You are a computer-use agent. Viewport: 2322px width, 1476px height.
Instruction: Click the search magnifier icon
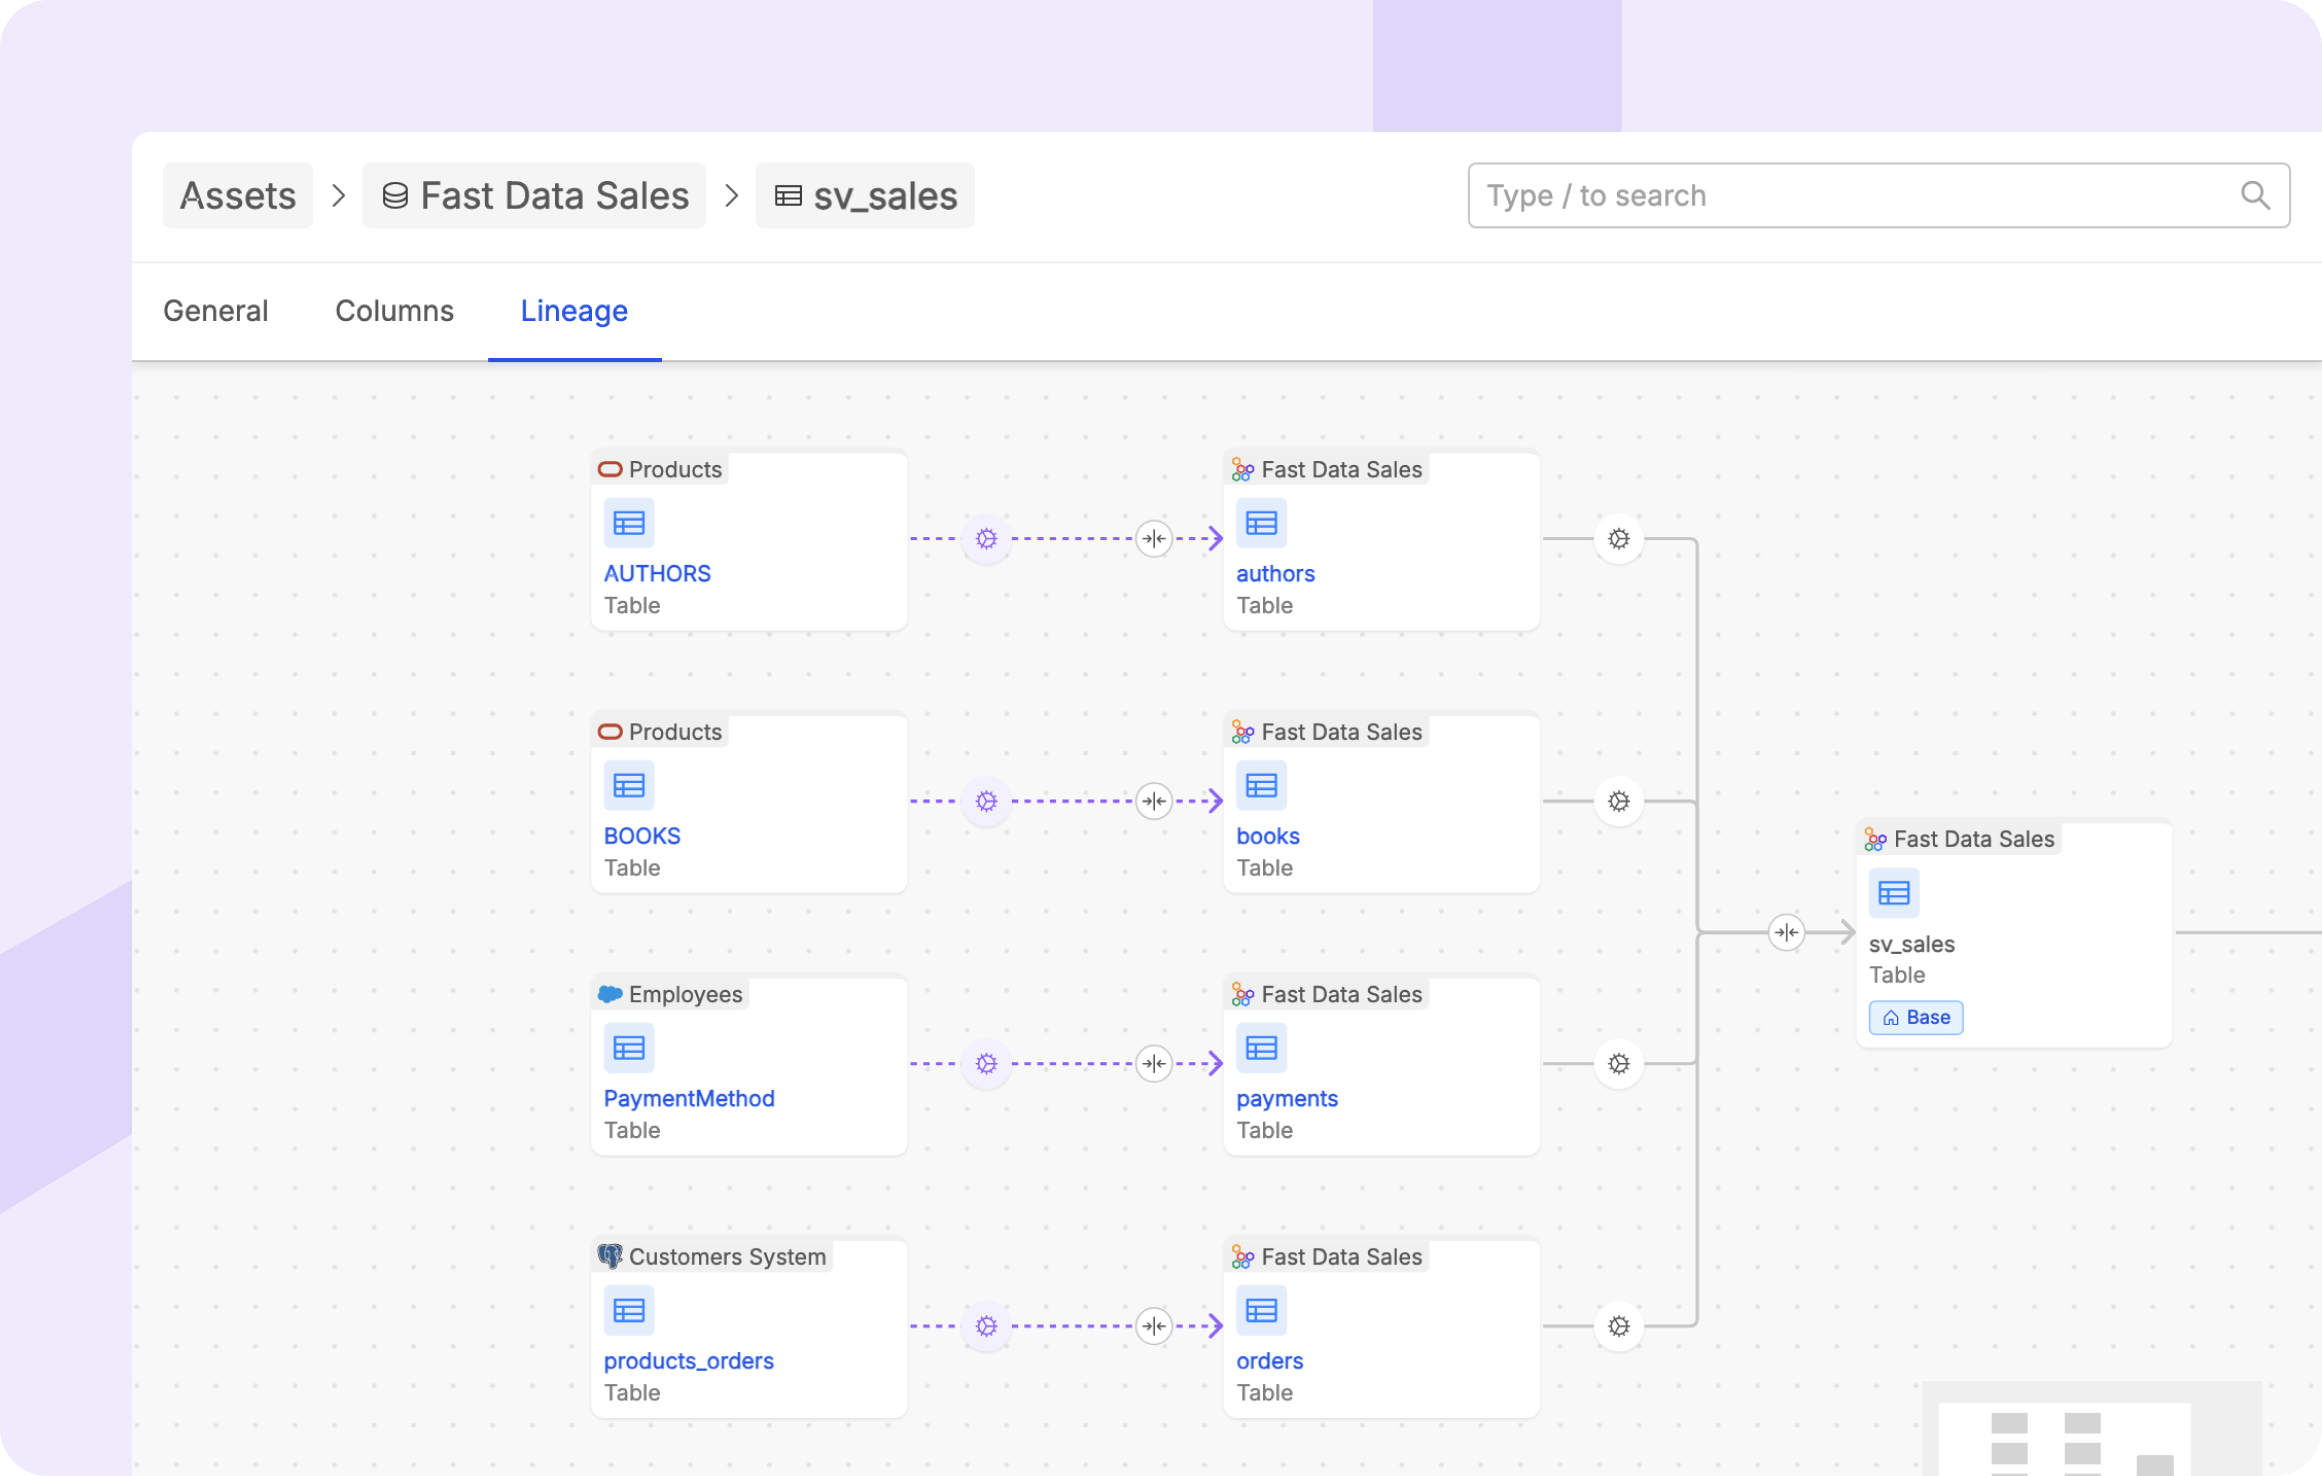[2255, 194]
